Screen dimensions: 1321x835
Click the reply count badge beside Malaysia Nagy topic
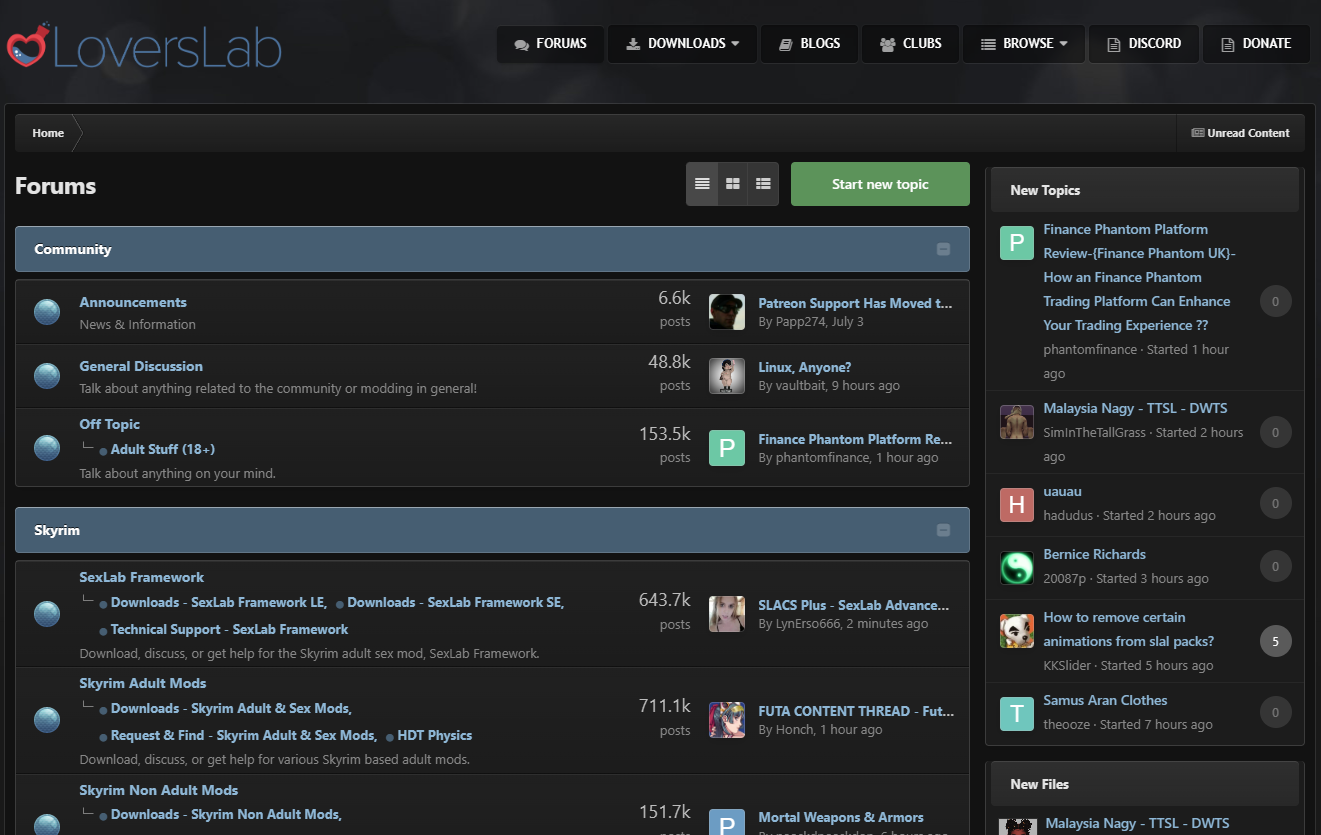point(1275,432)
